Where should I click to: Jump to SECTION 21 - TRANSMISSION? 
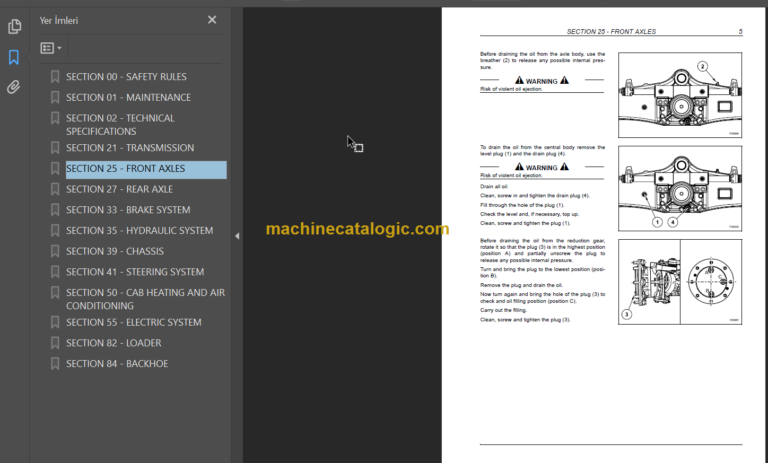pos(130,148)
